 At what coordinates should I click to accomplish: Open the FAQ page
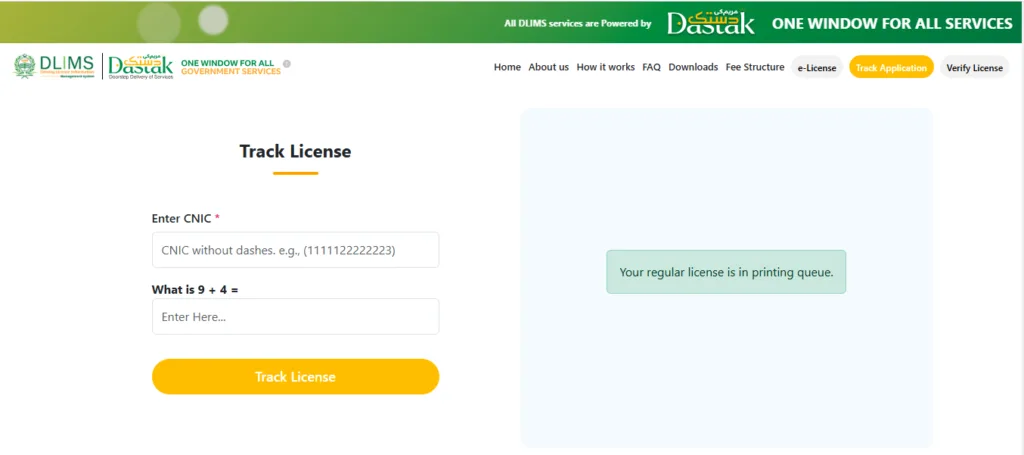point(651,67)
